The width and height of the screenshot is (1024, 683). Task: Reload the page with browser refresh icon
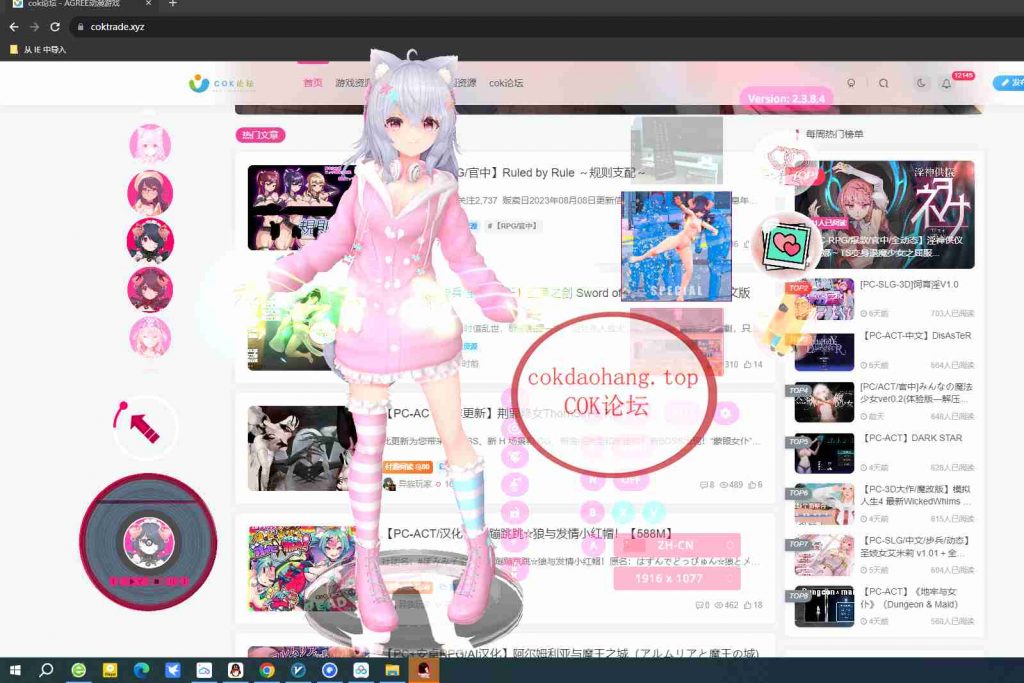pos(55,27)
